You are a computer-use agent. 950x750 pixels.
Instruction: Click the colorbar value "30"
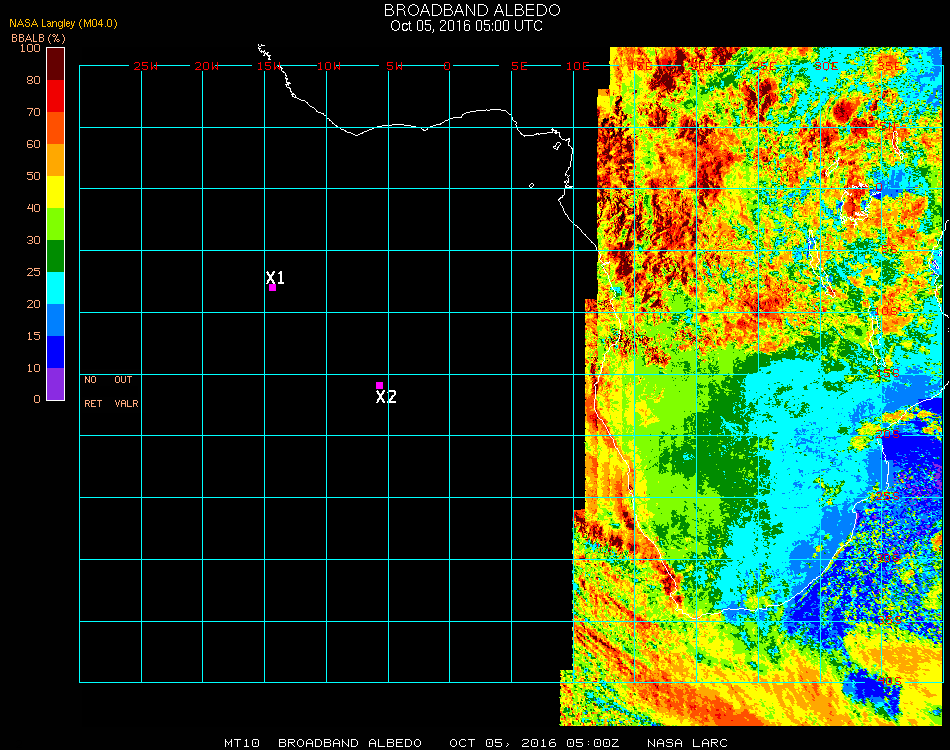point(33,241)
